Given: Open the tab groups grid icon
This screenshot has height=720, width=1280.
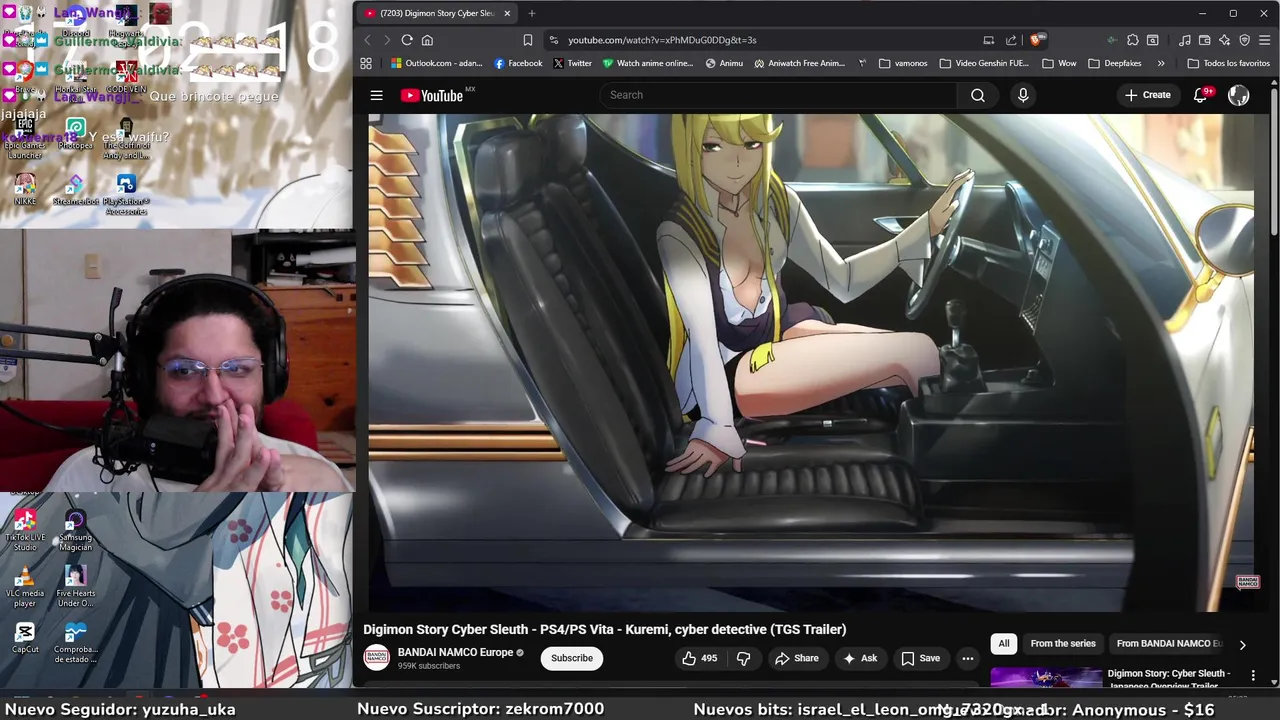Looking at the screenshot, I should (x=366, y=63).
